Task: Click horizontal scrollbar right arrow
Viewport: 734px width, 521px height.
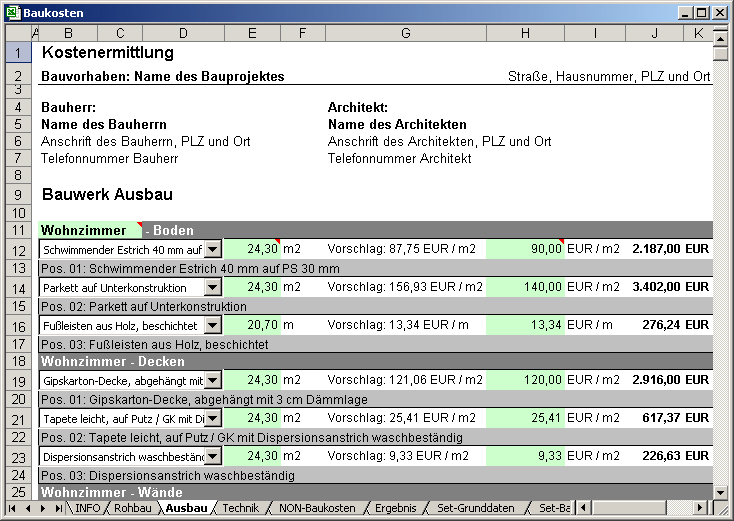Action: tap(700, 508)
